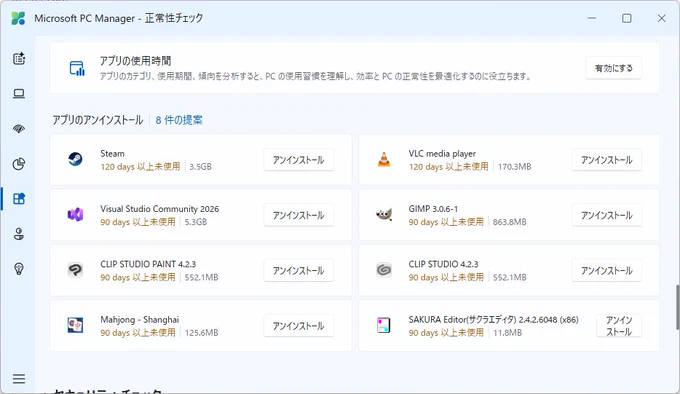
Task: Uninstall SAKURA Editor
Action: [619, 326]
